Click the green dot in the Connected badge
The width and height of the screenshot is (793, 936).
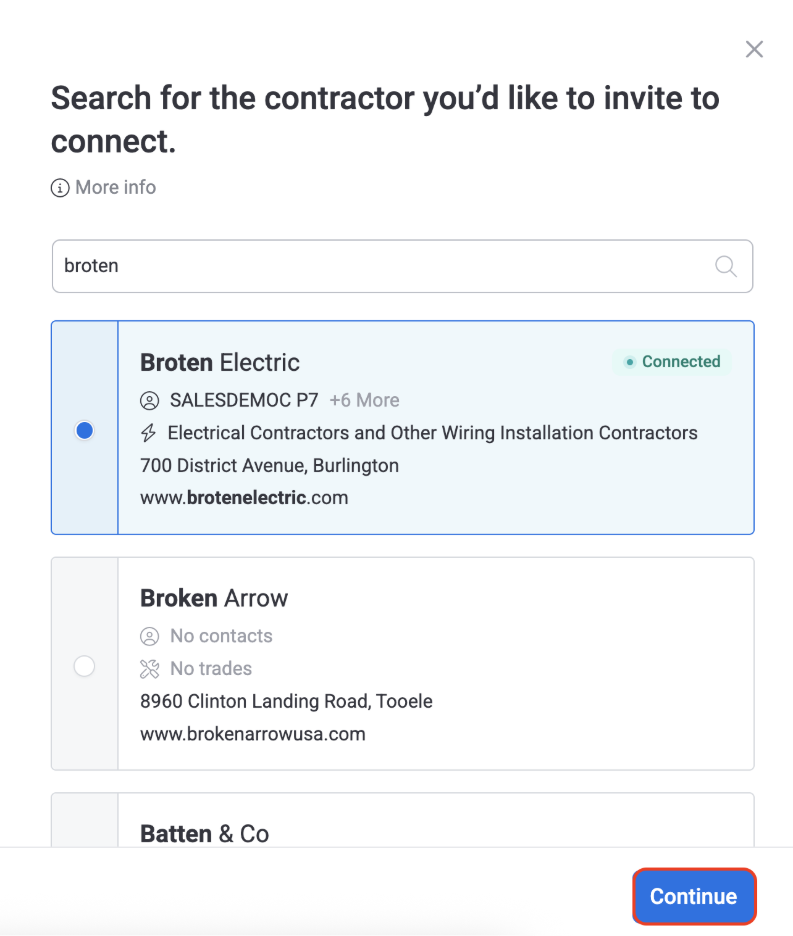point(629,362)
